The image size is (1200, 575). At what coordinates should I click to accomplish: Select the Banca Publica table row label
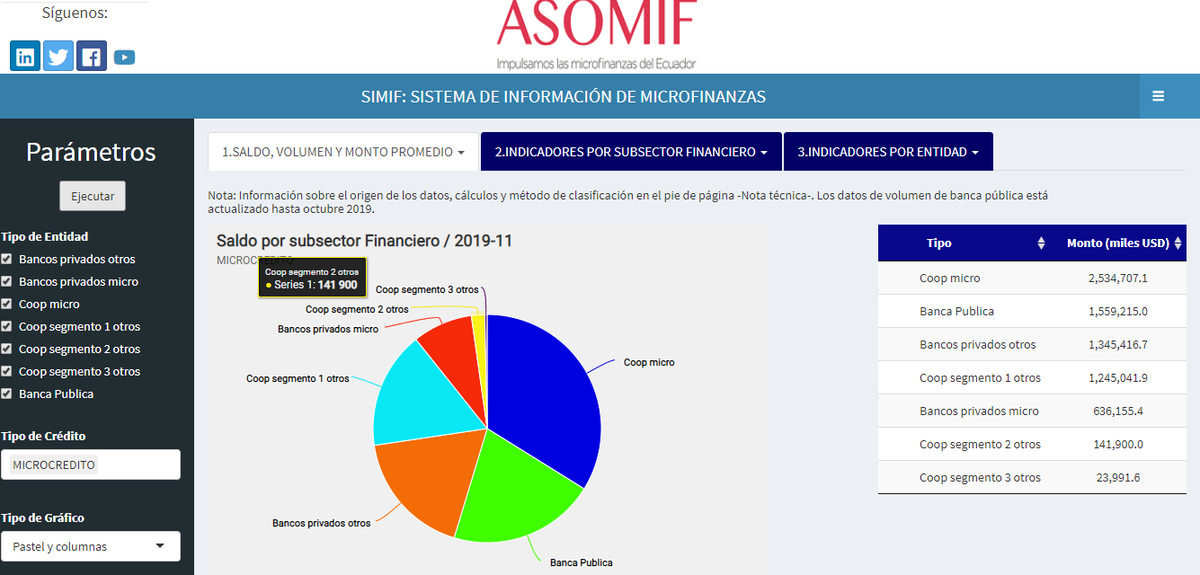956,311
